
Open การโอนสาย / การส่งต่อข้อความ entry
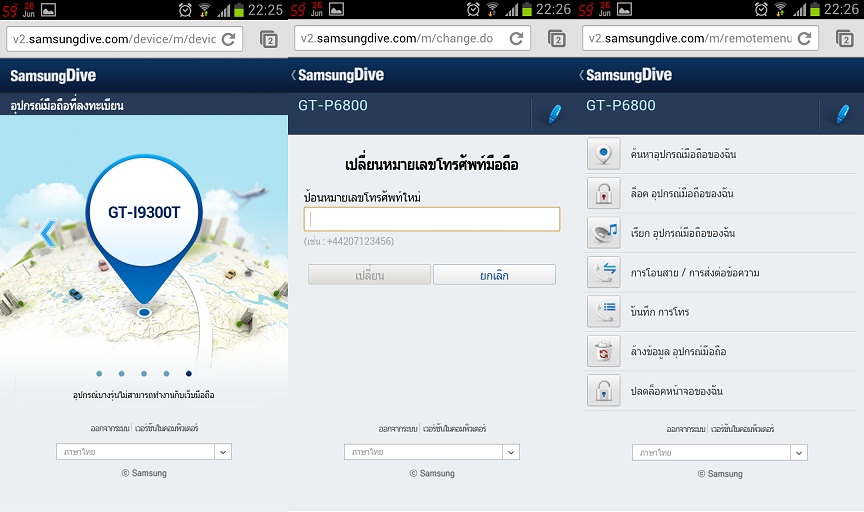click(x=720, y=272)
